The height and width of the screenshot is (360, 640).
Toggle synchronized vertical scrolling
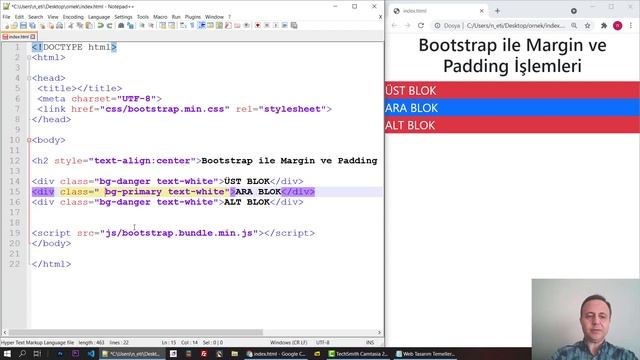tap(163, 25)
